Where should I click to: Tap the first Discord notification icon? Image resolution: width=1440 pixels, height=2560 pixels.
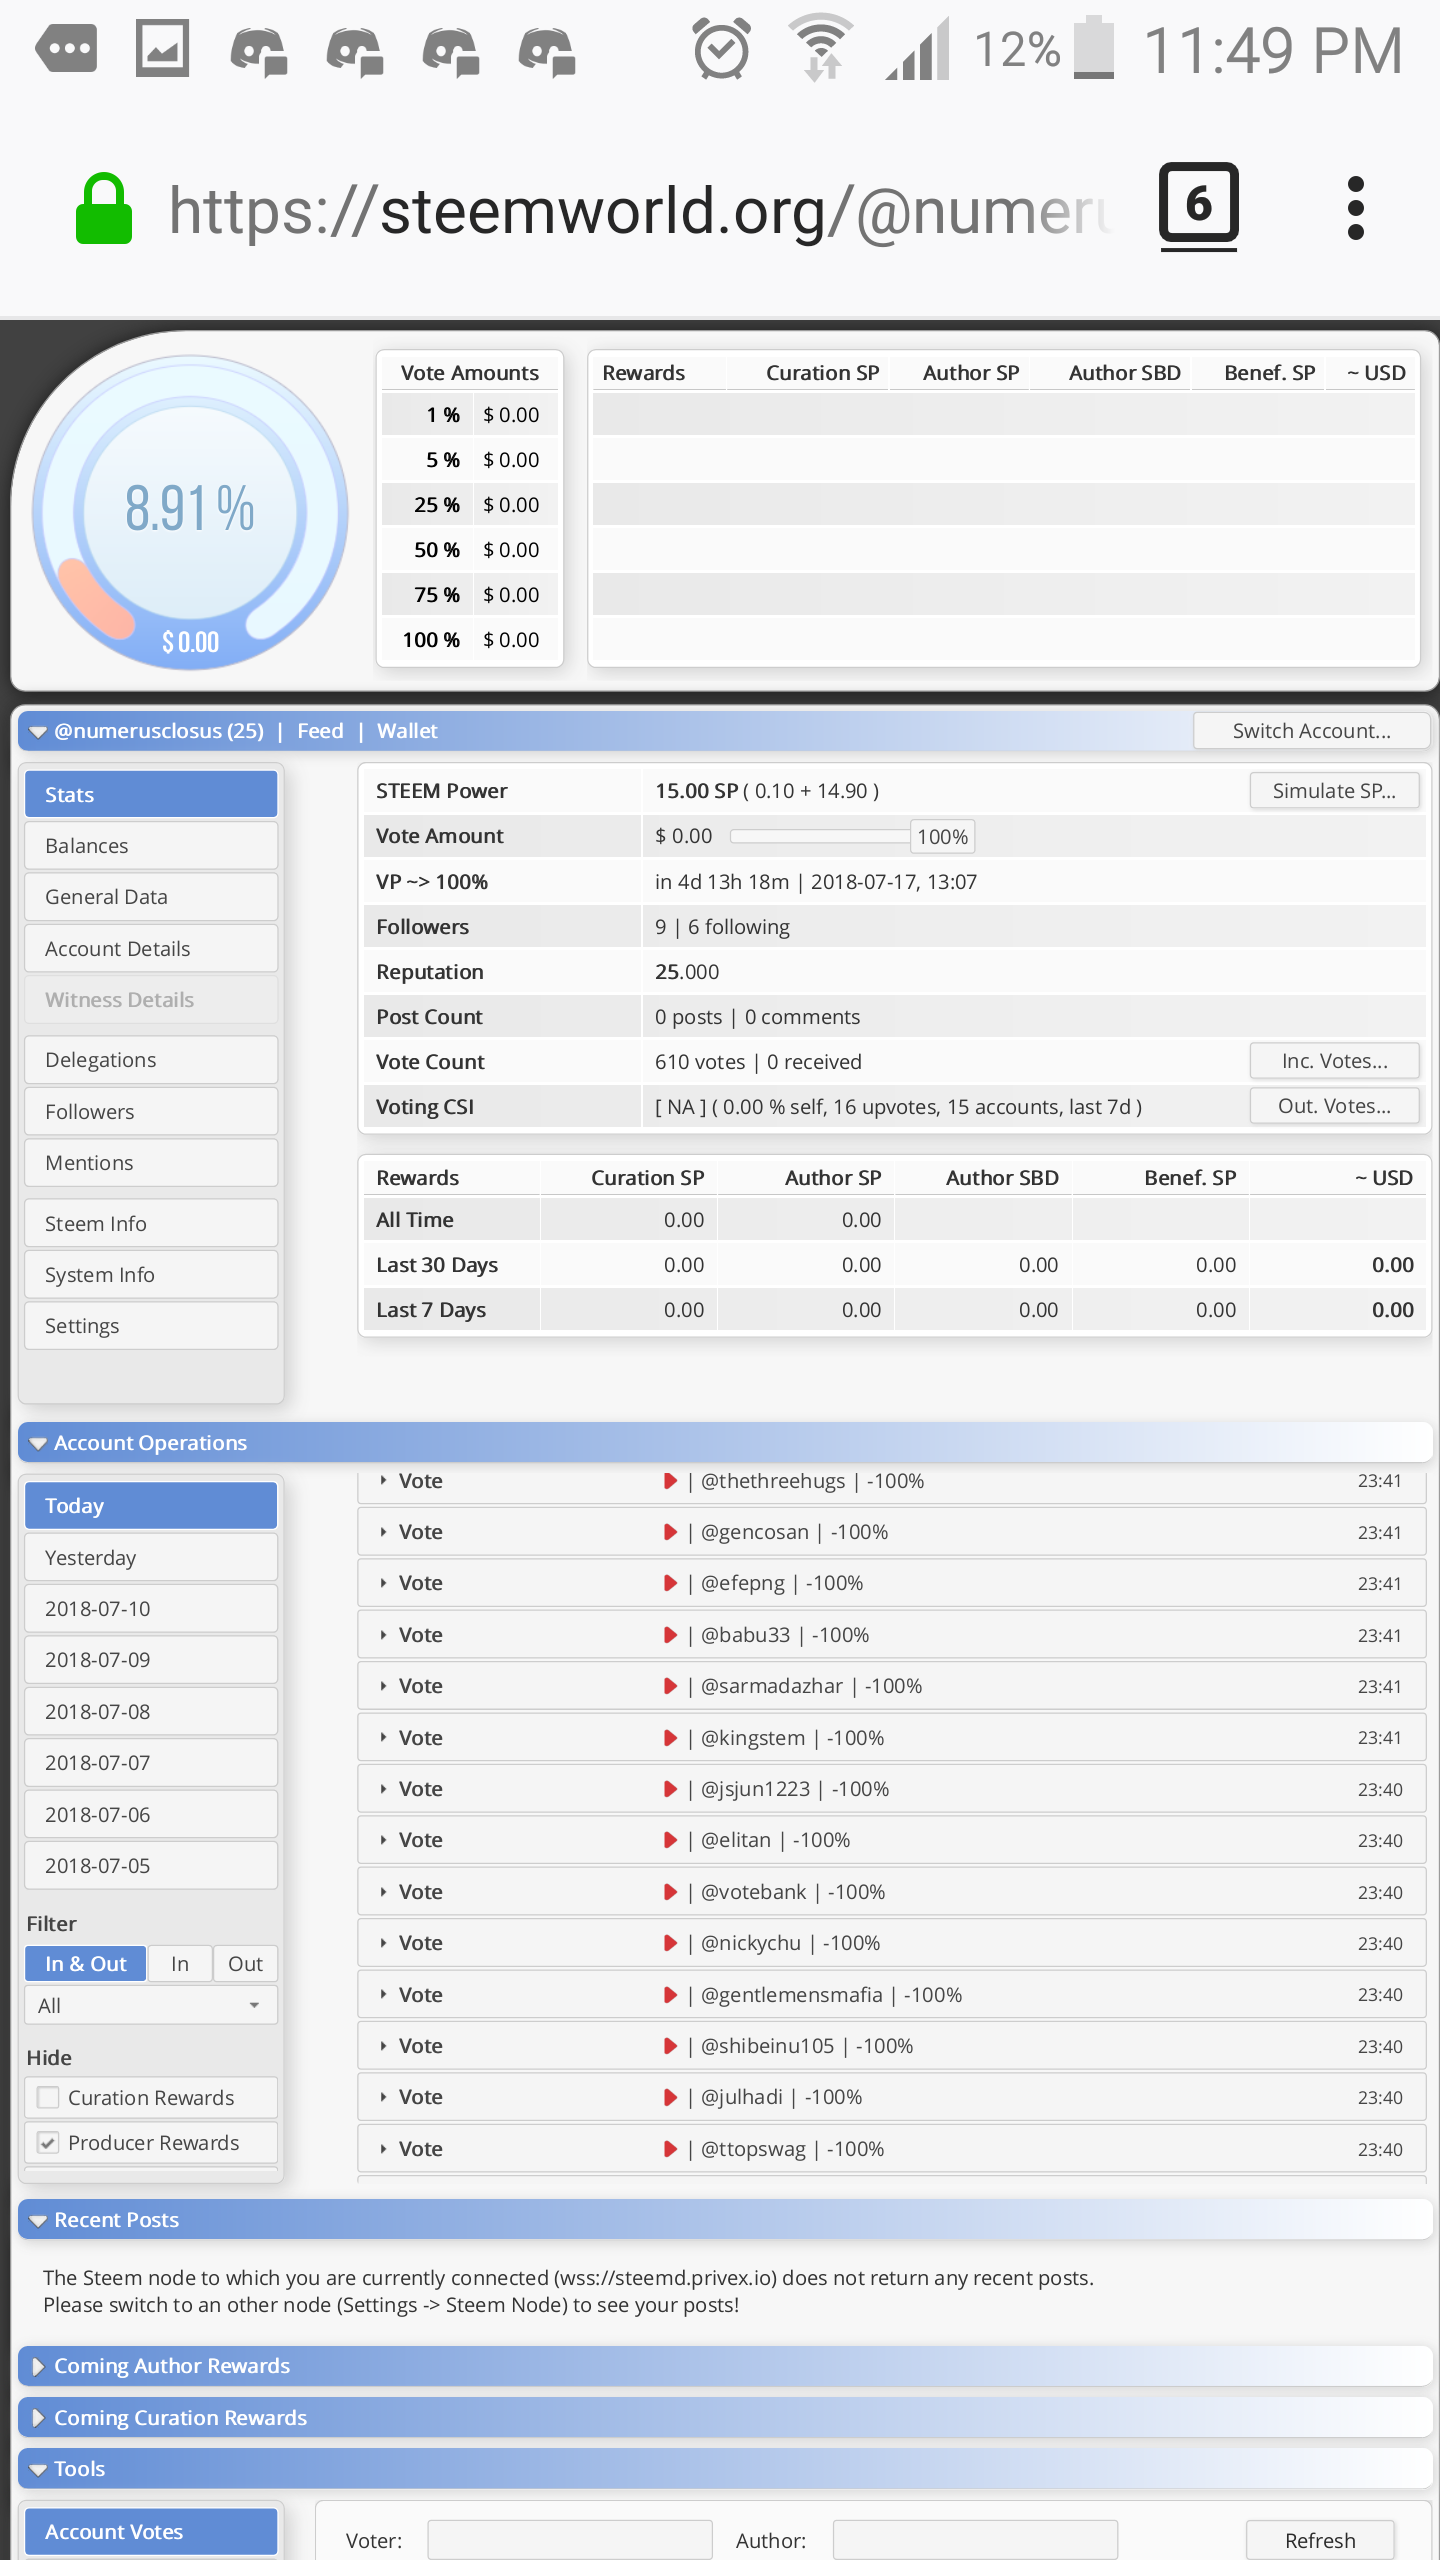coord(258,52)
